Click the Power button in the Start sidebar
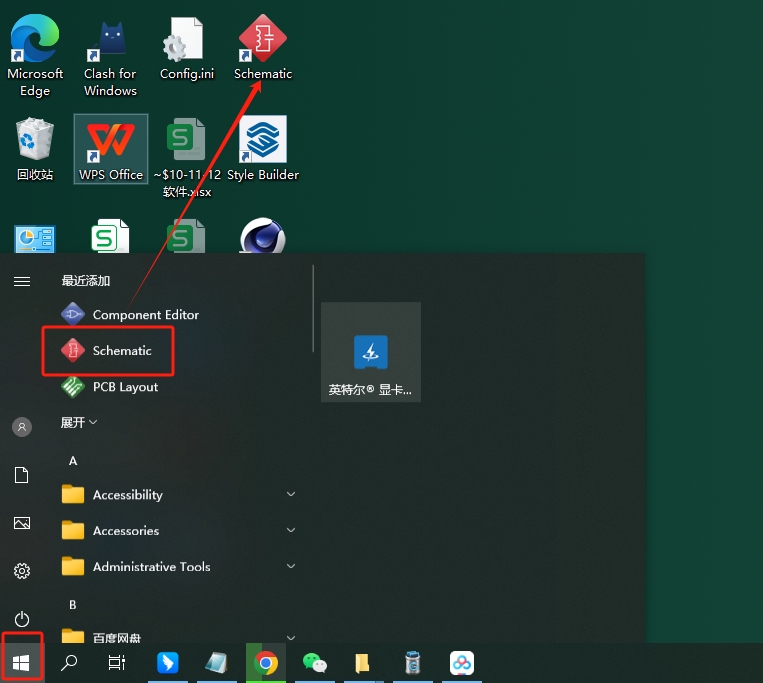This screenshot has width=763, height=683. click(22, 619)
